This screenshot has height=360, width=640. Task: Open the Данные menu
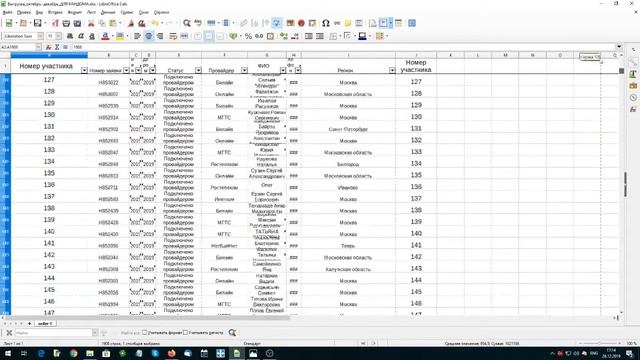pyautogui.click(x=108, y=13)
